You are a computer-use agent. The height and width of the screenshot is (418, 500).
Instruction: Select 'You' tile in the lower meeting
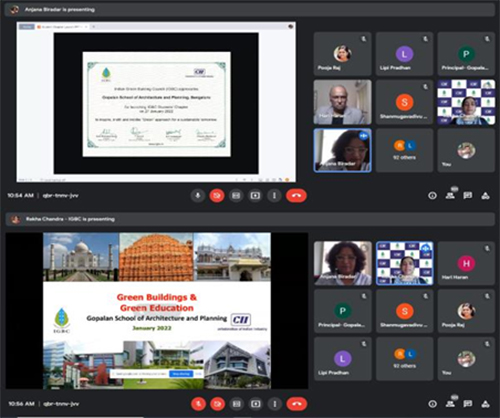(466, 359)
